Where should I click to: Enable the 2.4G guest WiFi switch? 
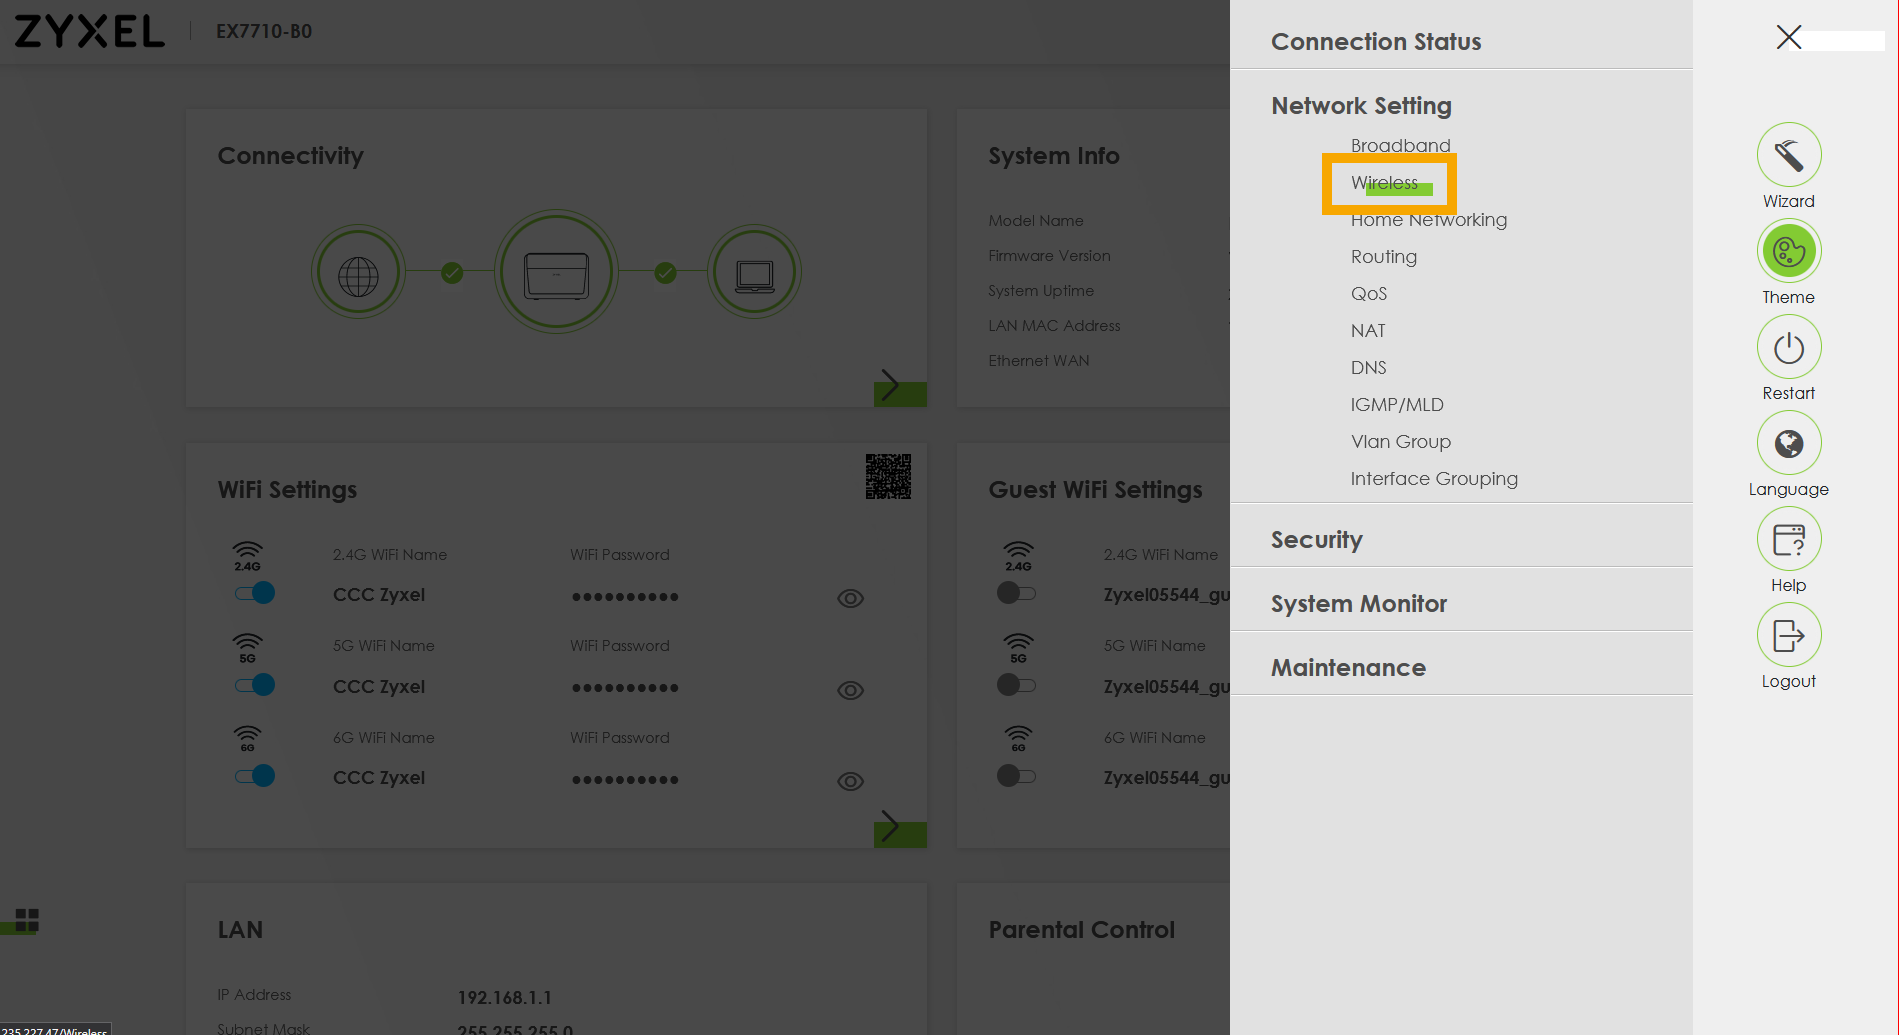(x=1016, y=593)
